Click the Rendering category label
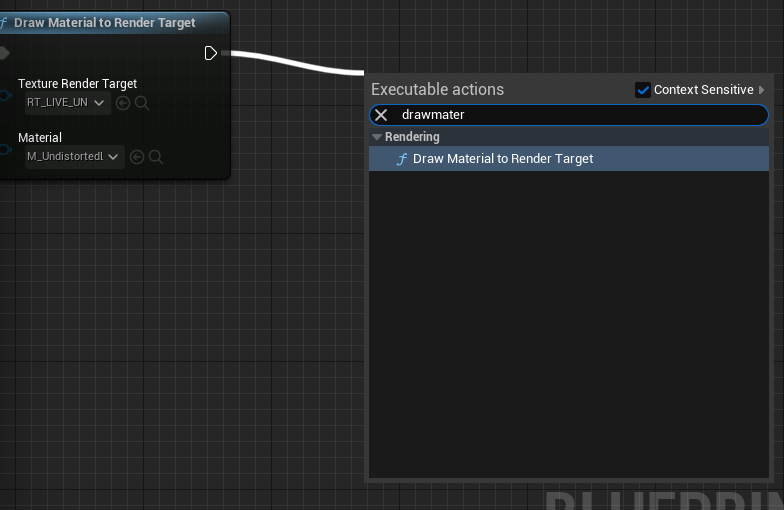The image size is (784, 510). (x=412, y=137)
